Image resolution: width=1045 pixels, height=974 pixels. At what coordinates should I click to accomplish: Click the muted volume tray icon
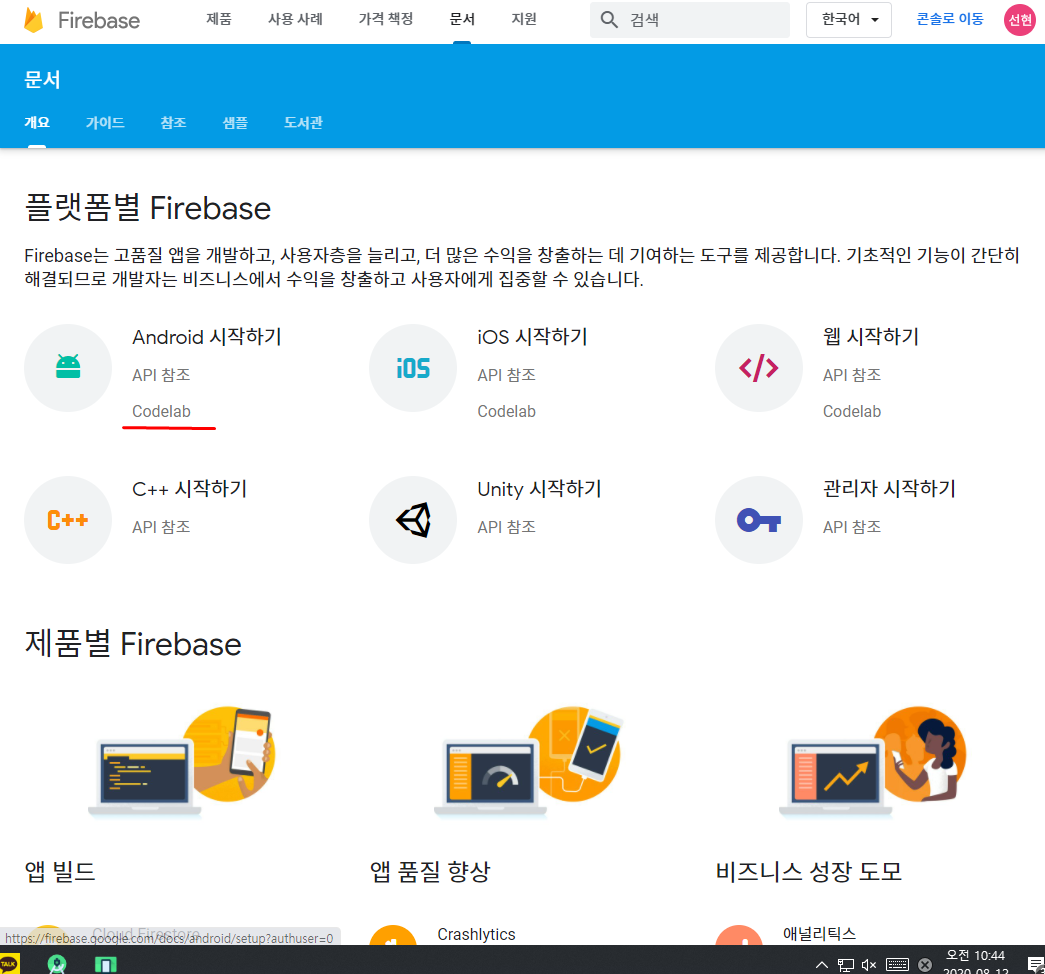click(869, 965)
